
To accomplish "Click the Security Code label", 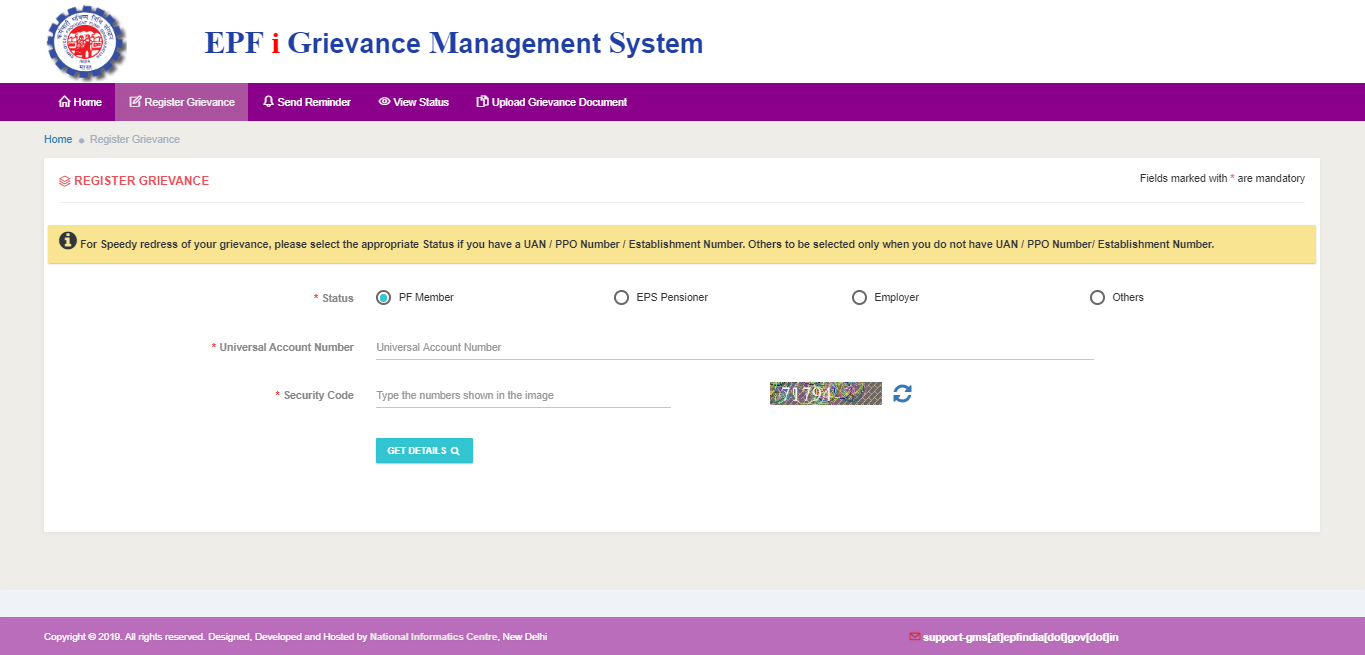I will [315, 395].
